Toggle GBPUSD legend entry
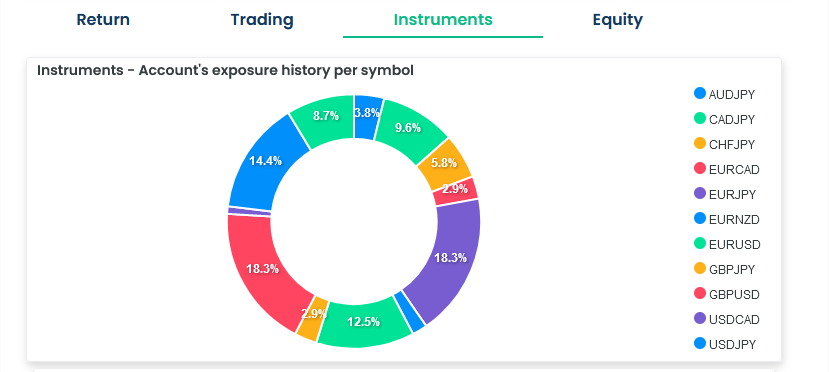 [726, 294]
